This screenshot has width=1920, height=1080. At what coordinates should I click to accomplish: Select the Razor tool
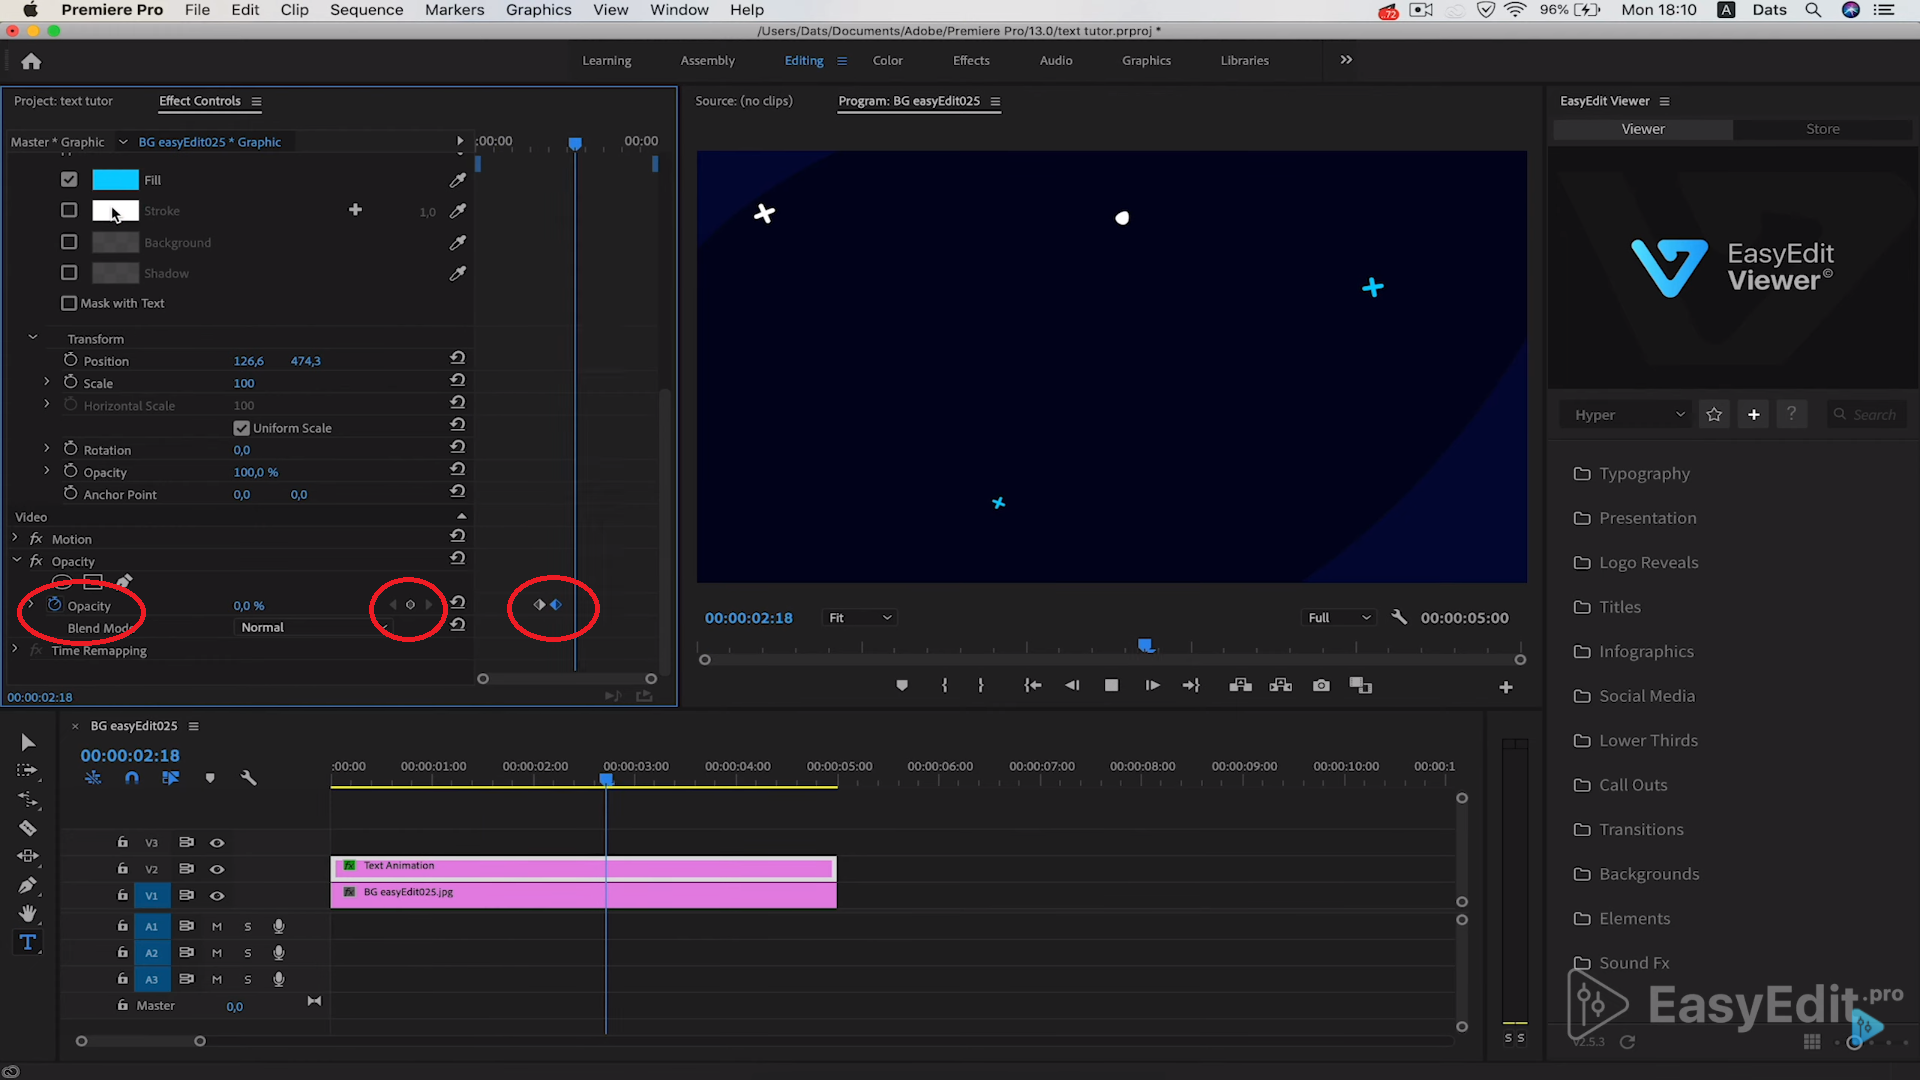click(28, 828)
